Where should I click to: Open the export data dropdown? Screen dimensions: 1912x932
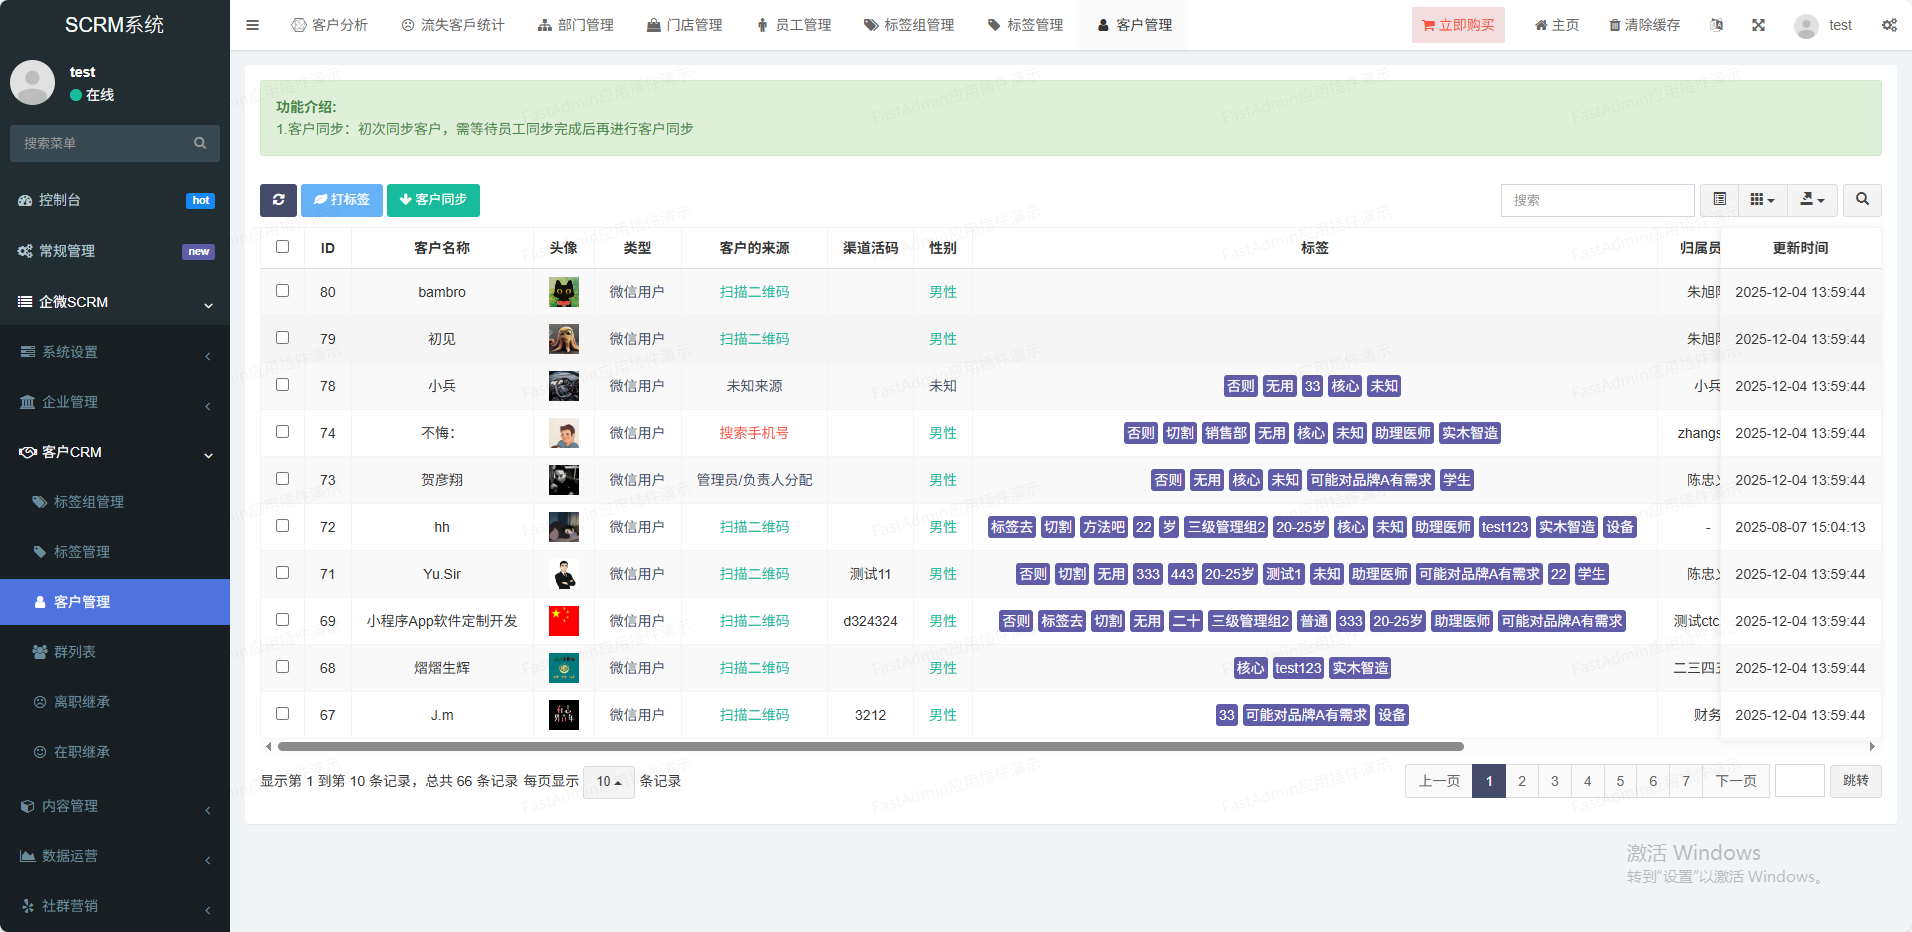coord(1812,200)
